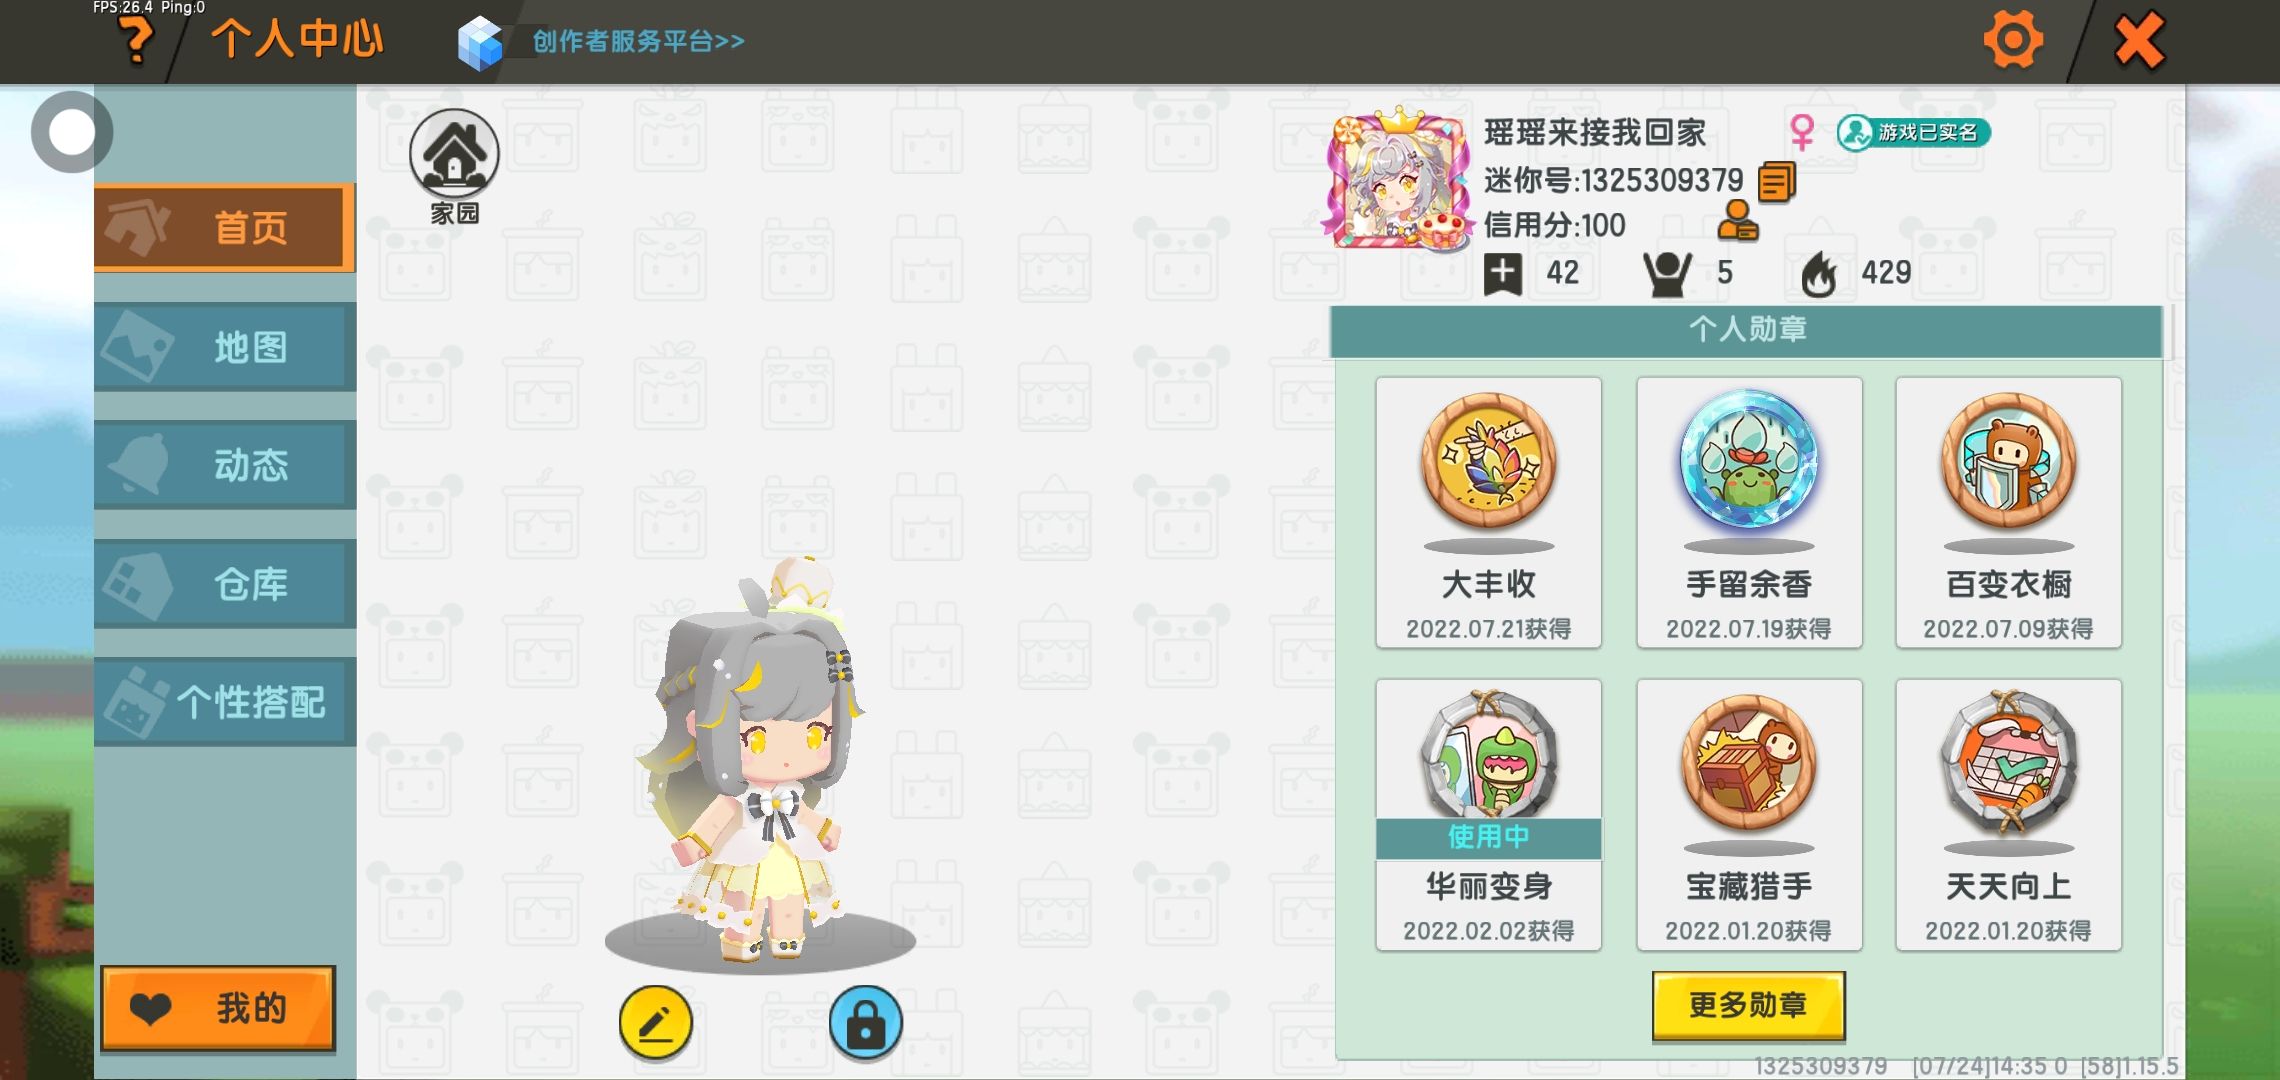Open the 创作者服务平台 link
Image resolution: width=2280 pixels, height=1080 pixels.
(638, 42)
